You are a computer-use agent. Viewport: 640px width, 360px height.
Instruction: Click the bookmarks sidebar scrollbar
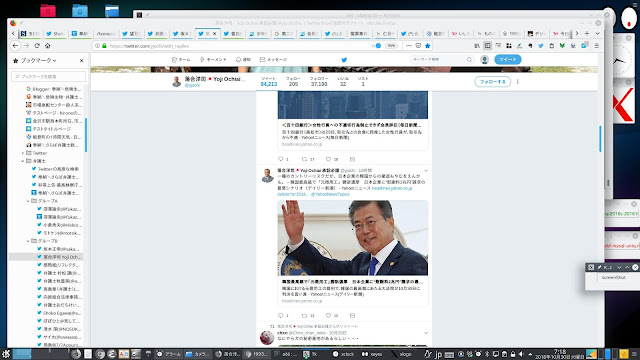pos(86,135)
